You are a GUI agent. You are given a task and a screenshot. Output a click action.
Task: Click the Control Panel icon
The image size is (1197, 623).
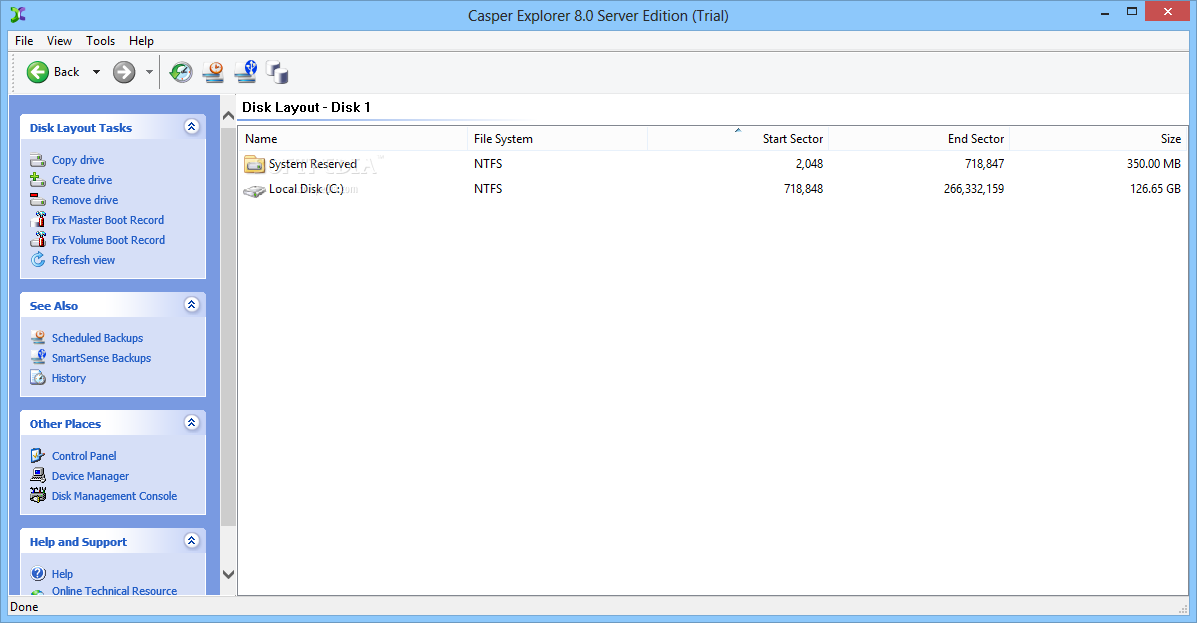click(x=38, y=456)
